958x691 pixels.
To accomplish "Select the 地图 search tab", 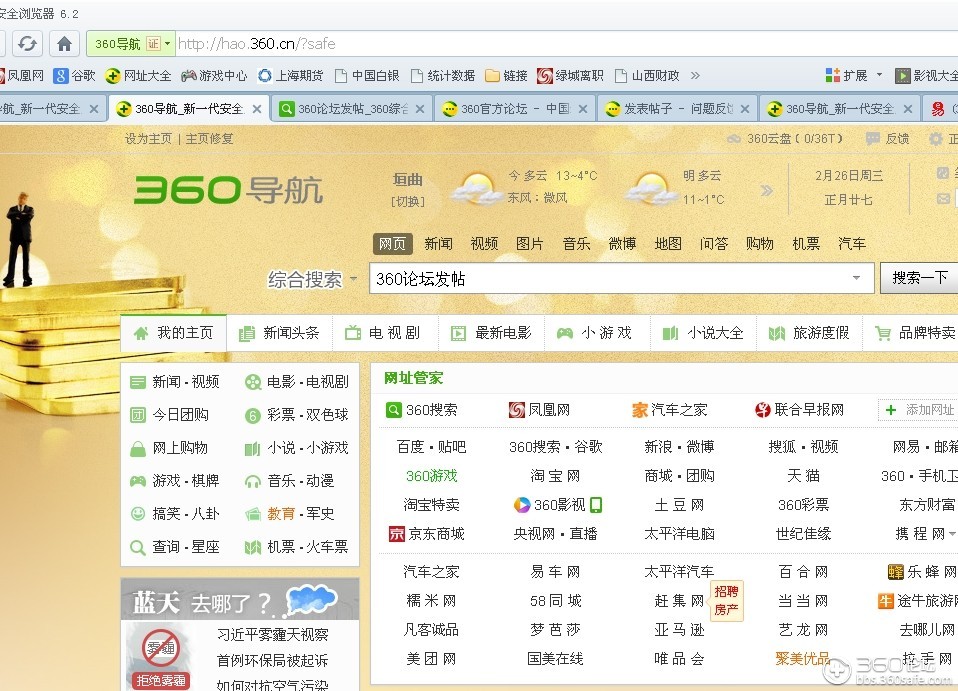I will (668, 244).
